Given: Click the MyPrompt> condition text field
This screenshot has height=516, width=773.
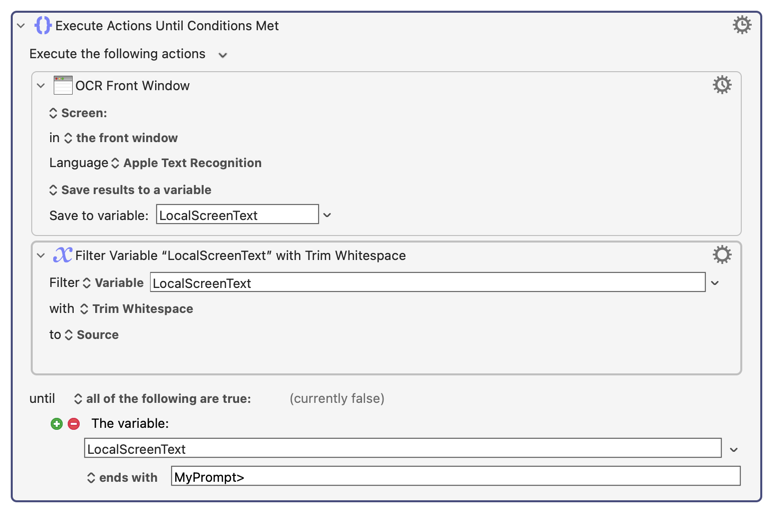Looking at the screenshot, I should (455, 478).
